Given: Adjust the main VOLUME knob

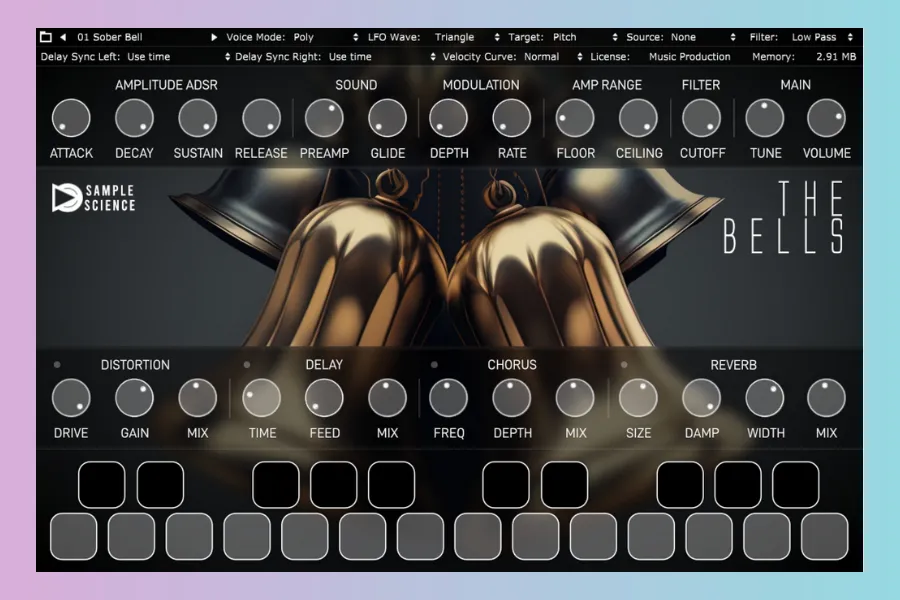Looking at the screenshot, I should pyautogui.click(x=826, y=119).
